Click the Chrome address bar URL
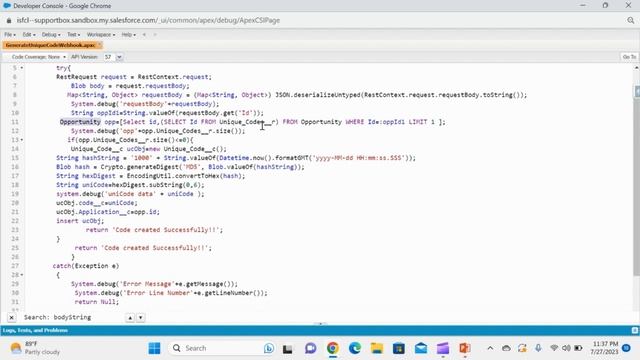Viewport: 640px width, 360px height. (x=148, y=20)
